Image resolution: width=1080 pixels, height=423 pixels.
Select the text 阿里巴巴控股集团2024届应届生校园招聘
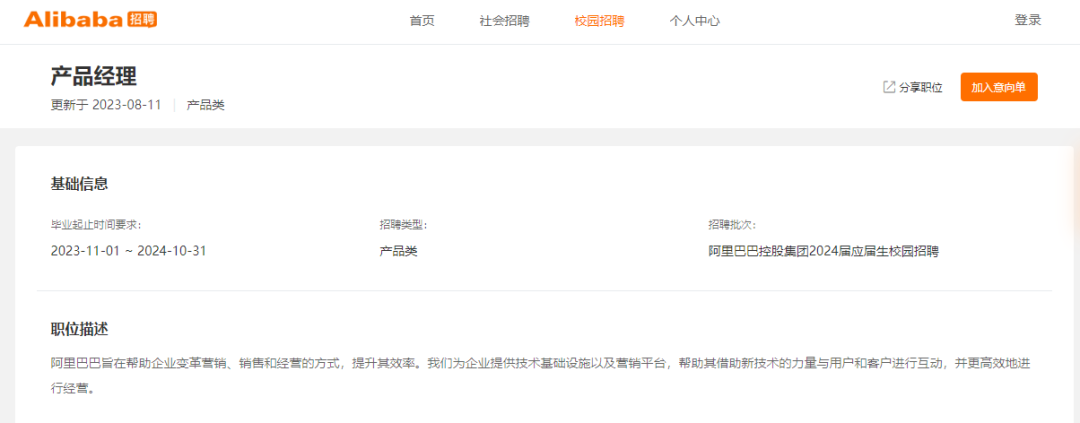(824, 251)
